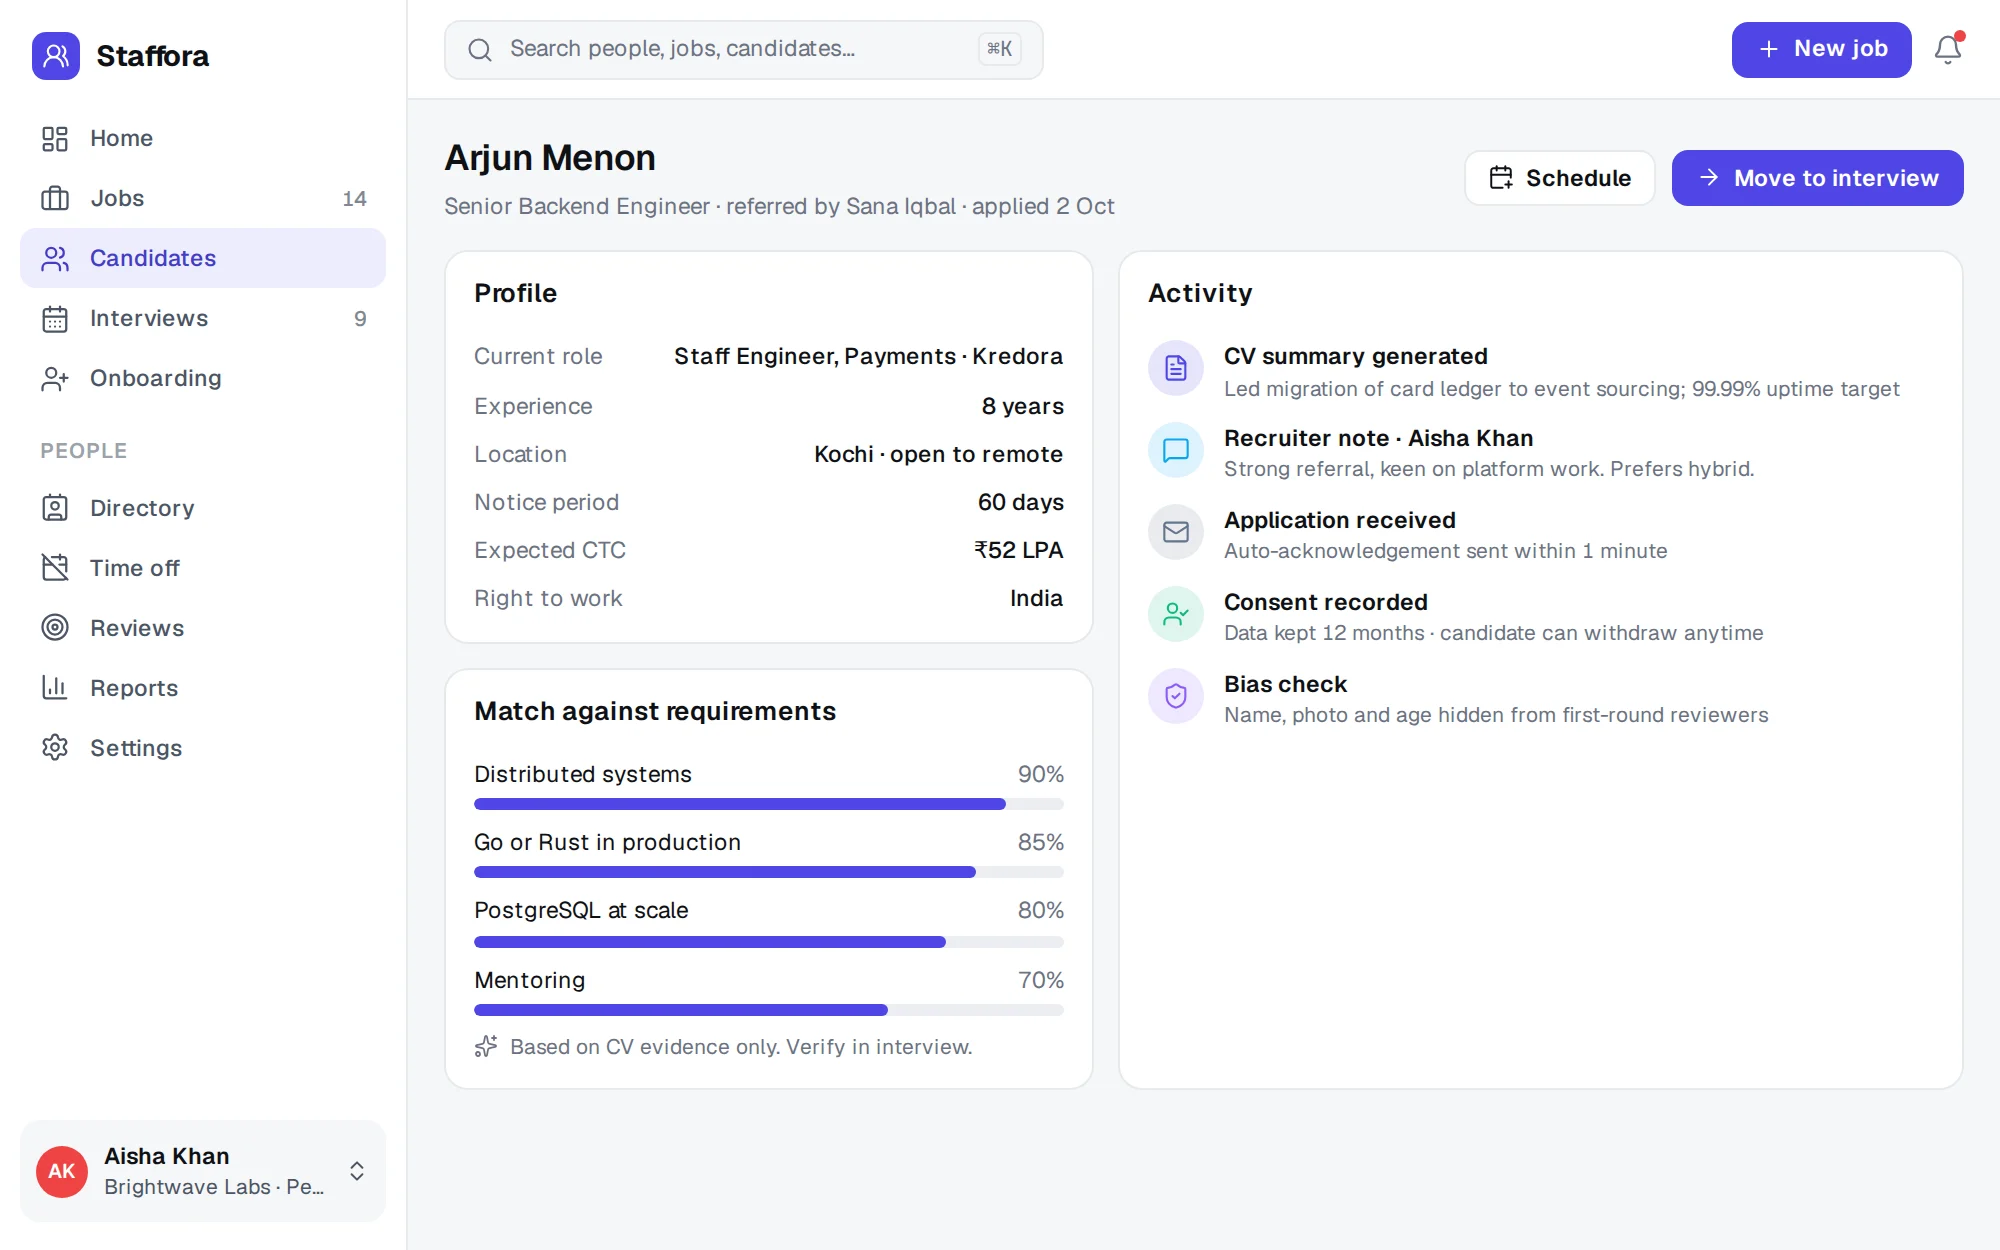Screen dimensions: 2000x1250
Task: Click the Time off calendar icon
Action: click(55, 568)
